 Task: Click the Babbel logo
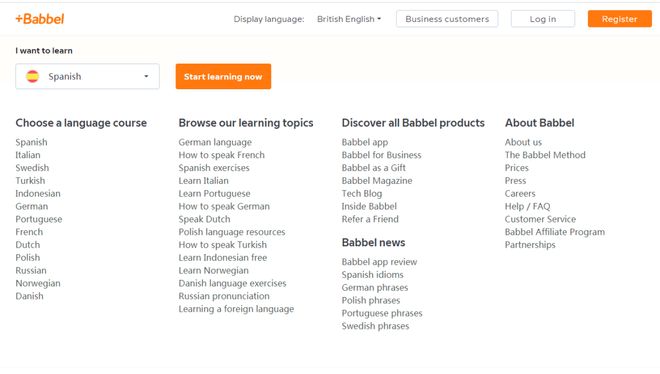[40, 19]
